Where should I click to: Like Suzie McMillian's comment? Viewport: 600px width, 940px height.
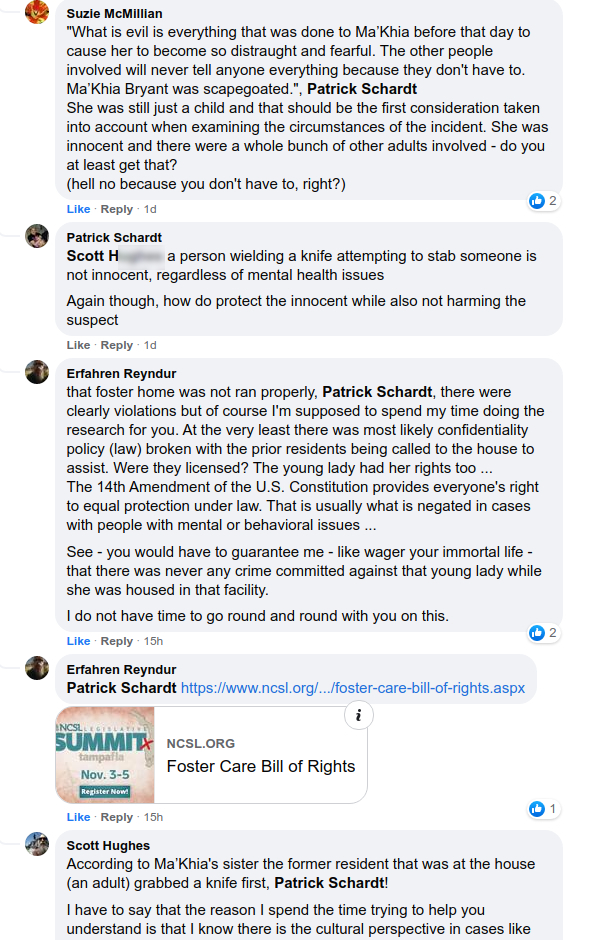78,209
